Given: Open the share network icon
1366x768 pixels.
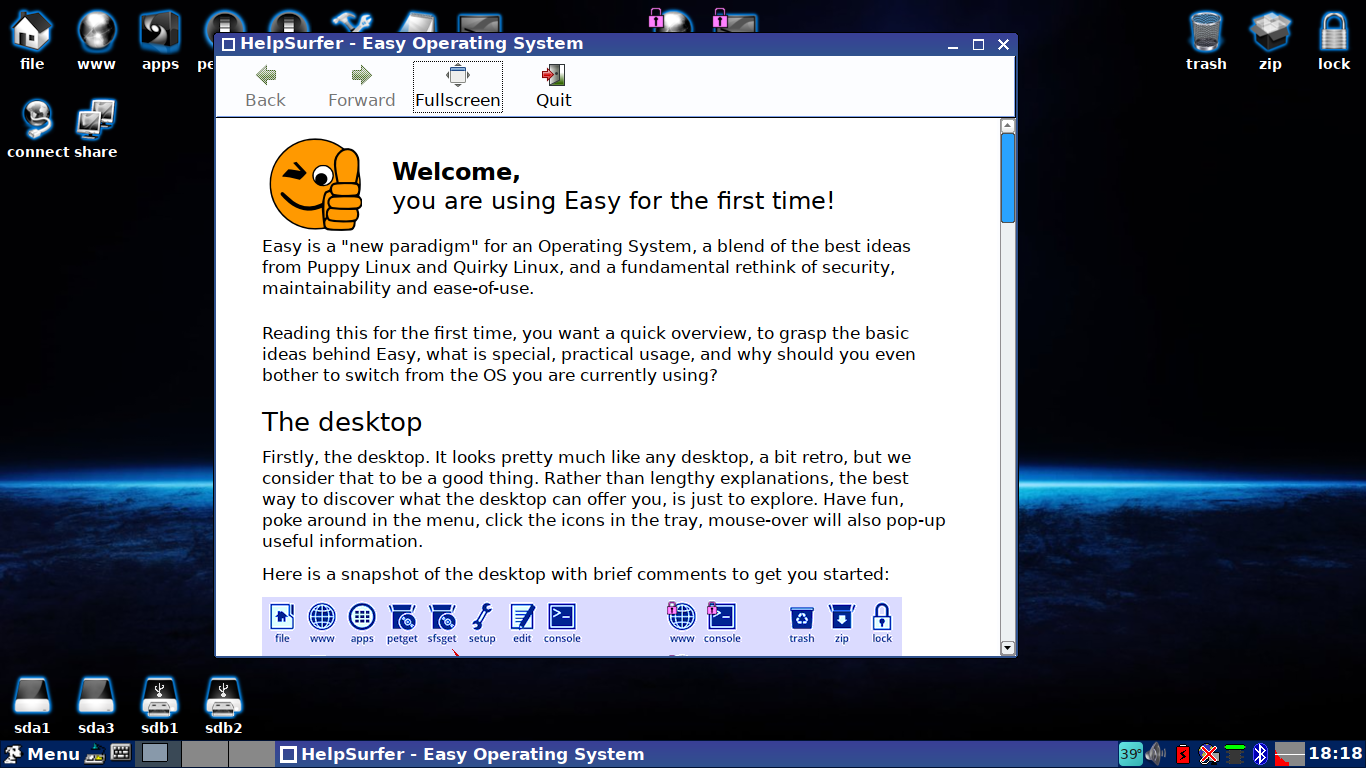Looking at the screenshot, I should click(x=96, y=129).
